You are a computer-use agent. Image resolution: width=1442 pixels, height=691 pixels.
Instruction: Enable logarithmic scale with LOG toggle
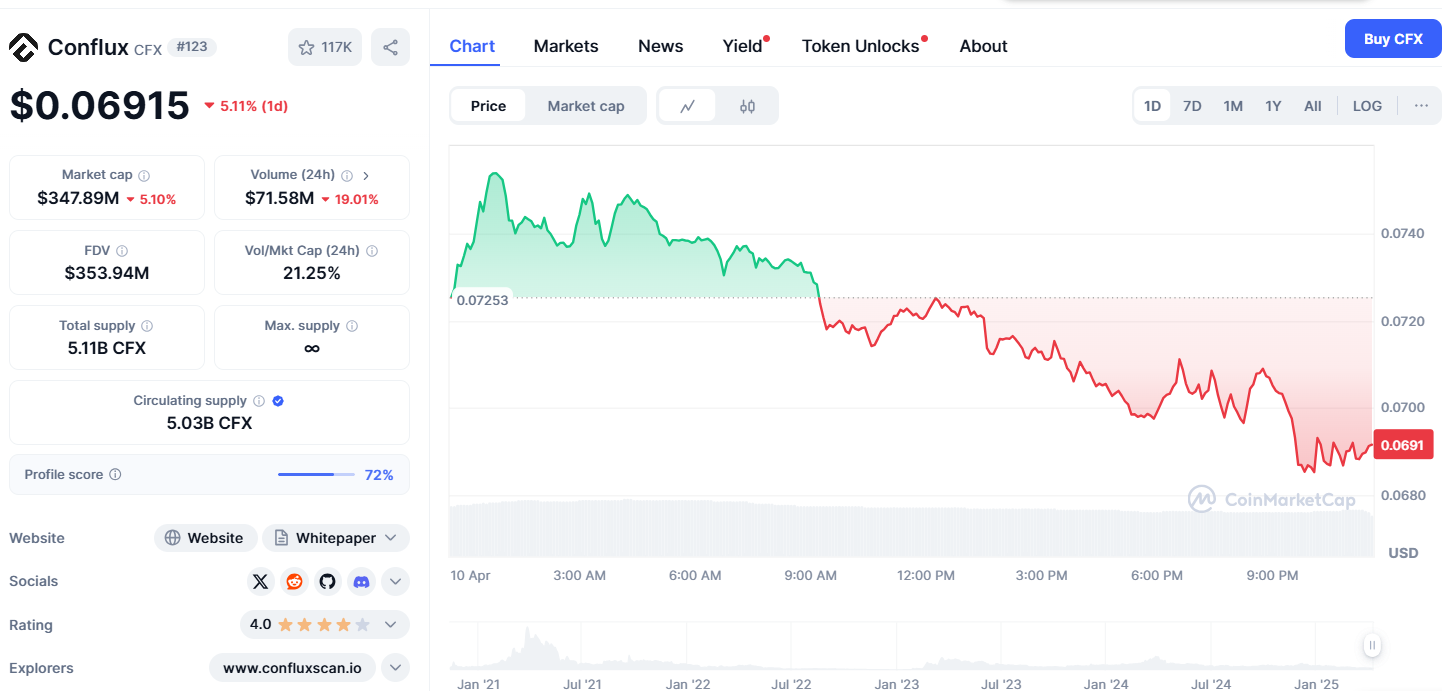click(x=1367, y=105)
